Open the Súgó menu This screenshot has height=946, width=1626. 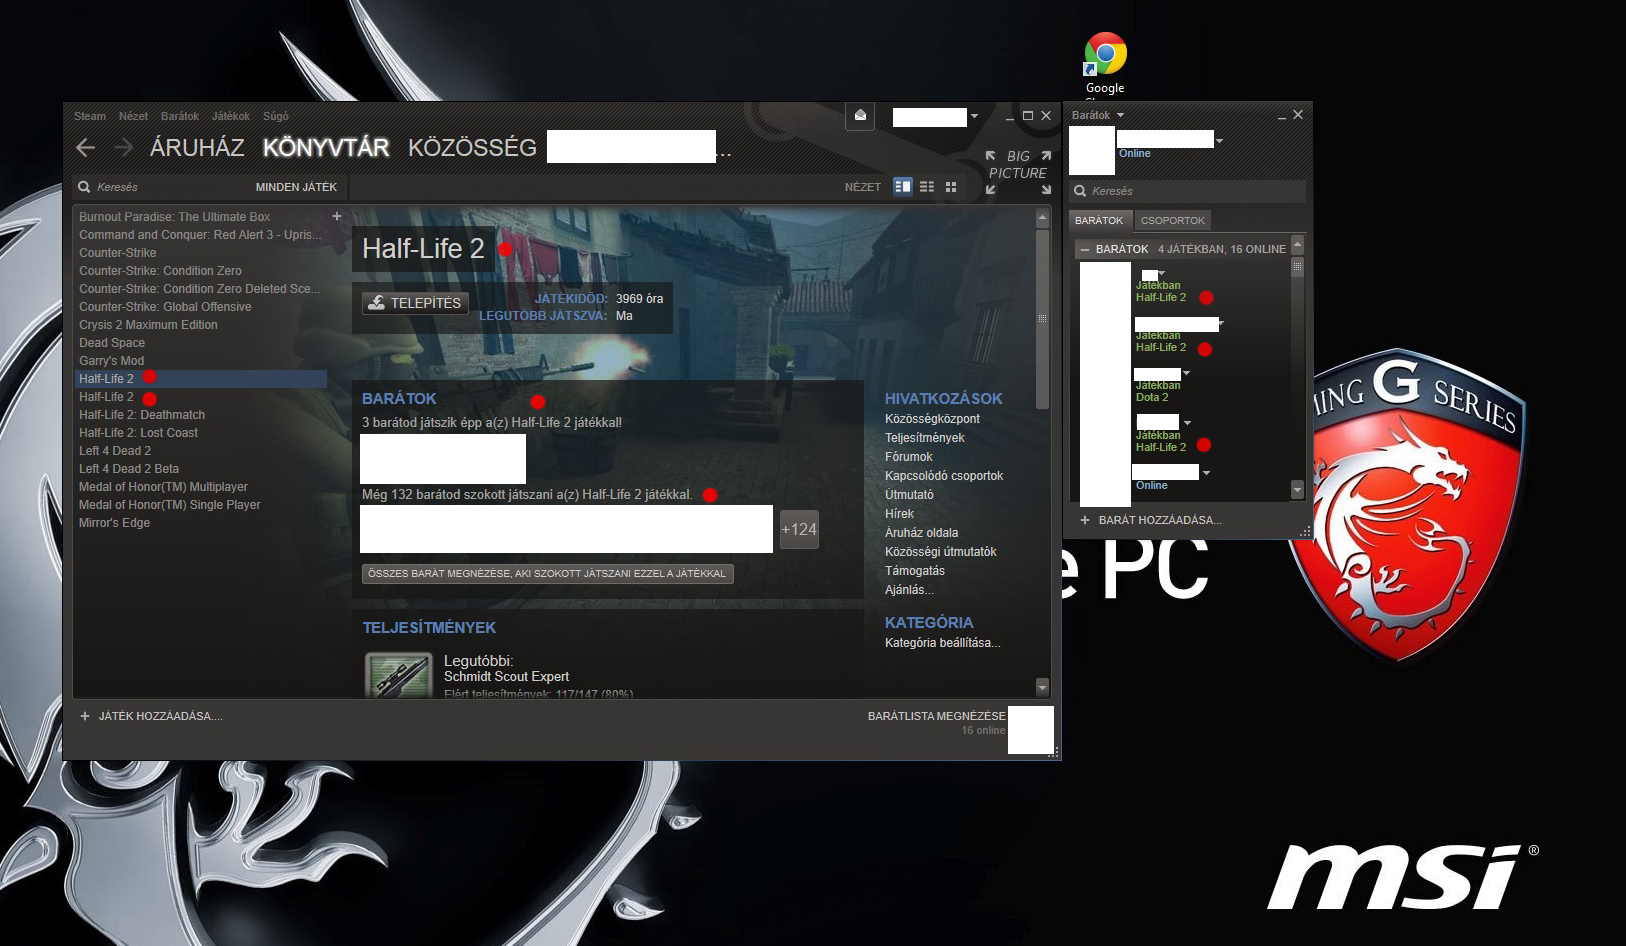tap(276, 116)
